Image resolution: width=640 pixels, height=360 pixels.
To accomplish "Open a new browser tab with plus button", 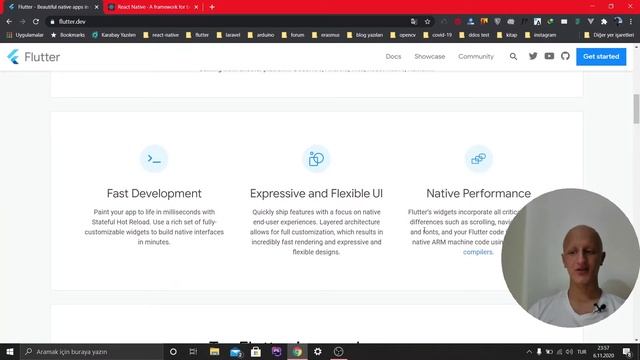I will click(212, 7).
